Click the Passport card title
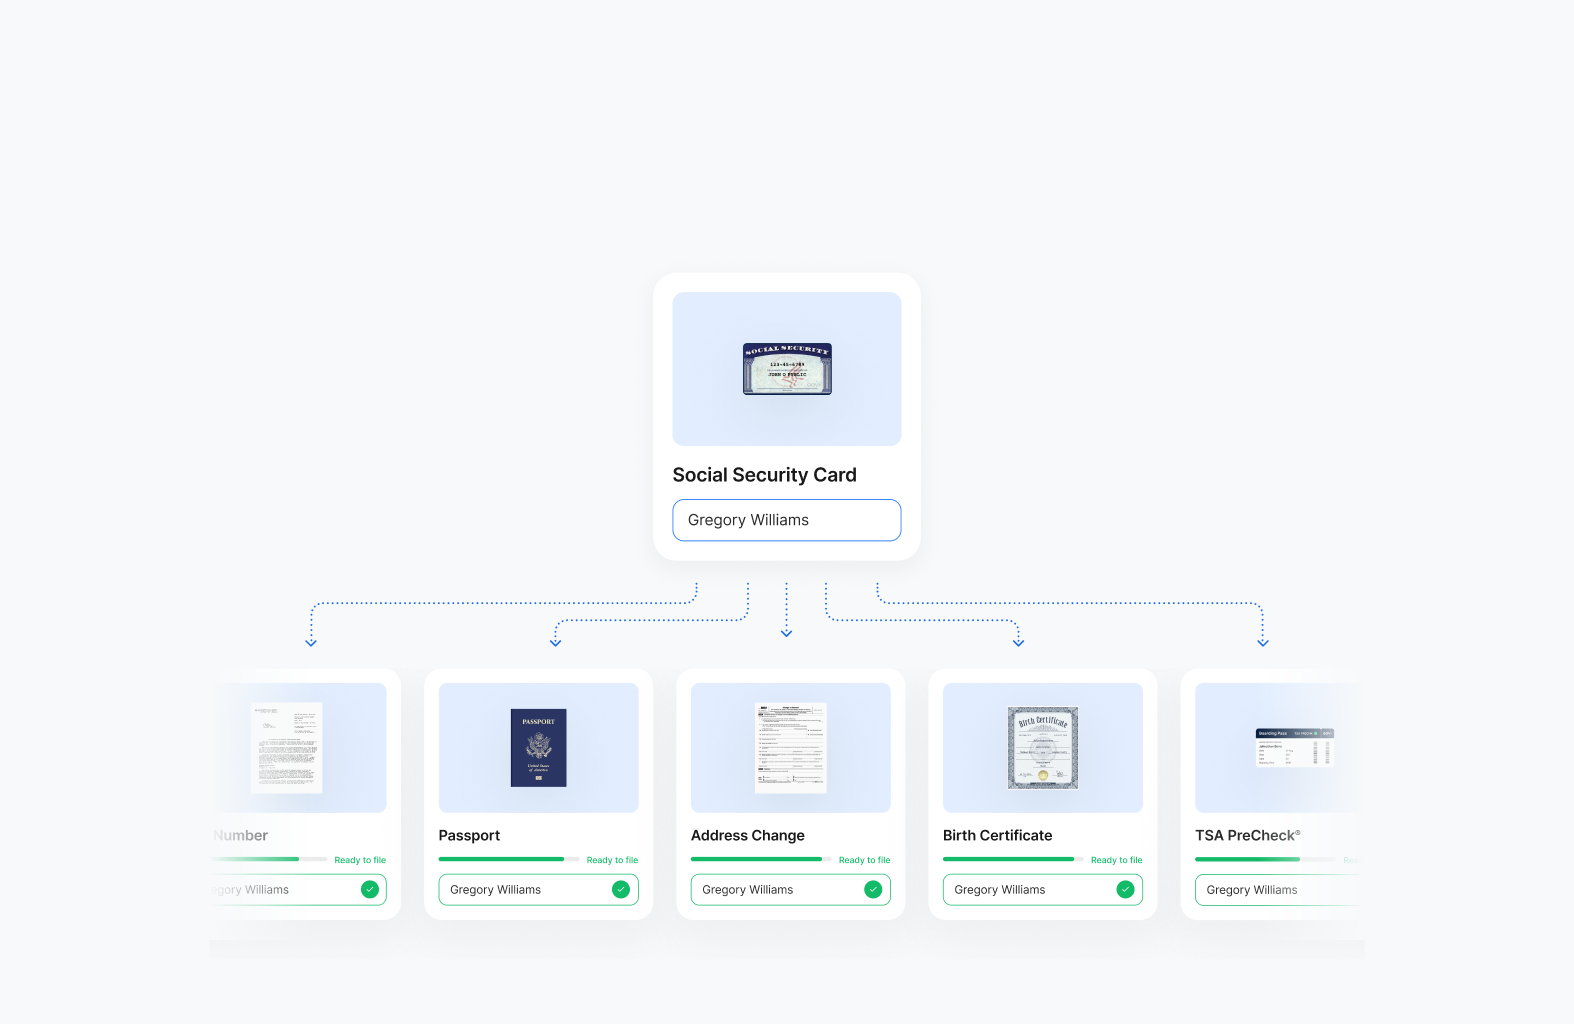Viewport: 1574px width, 1024px height. click(x=469, y=835)
